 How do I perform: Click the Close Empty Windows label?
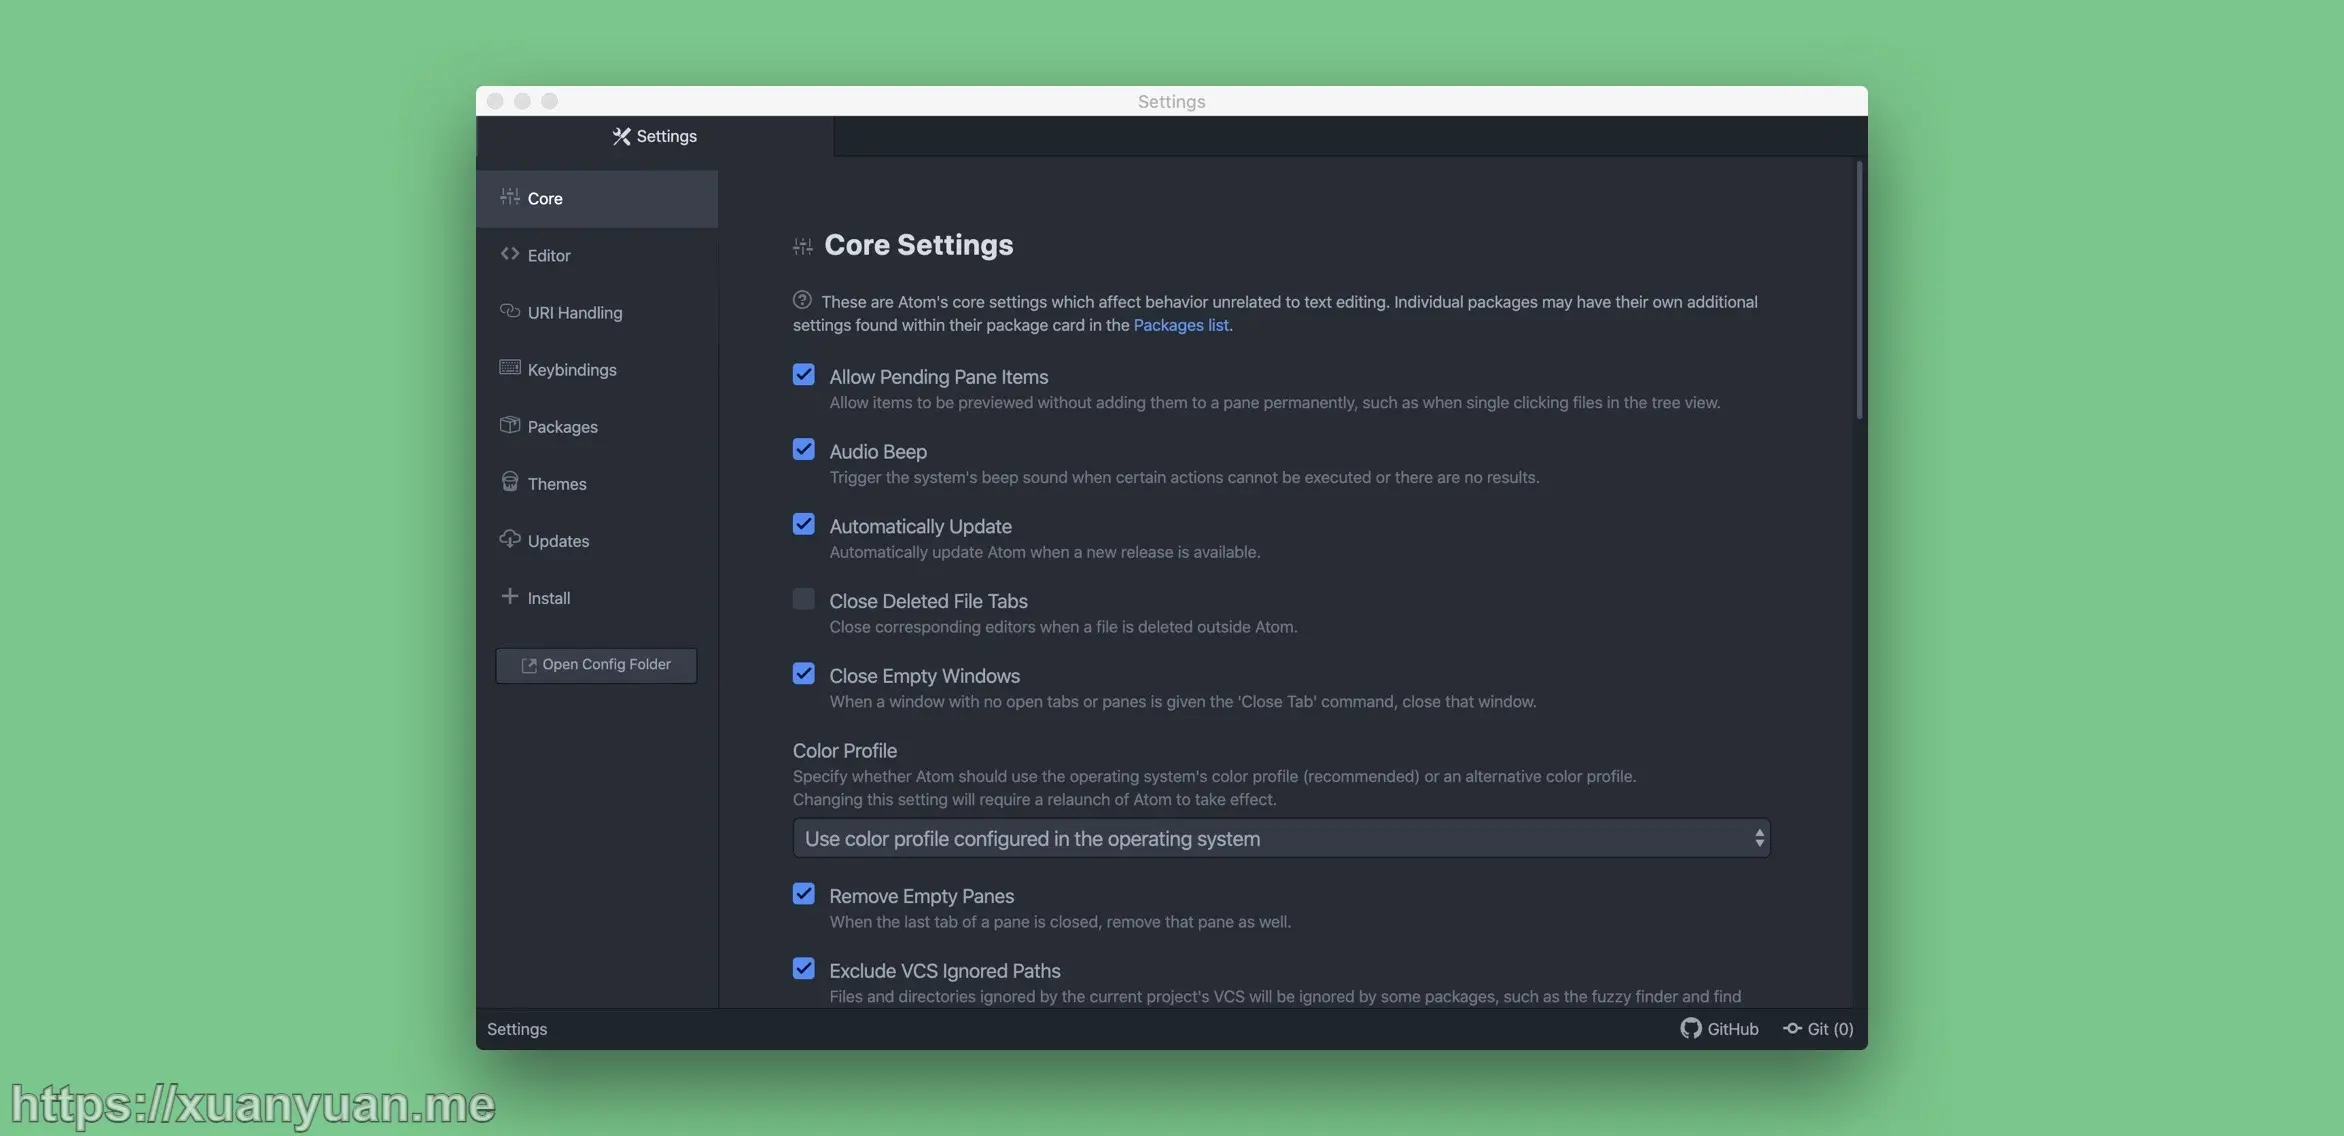[925, 676]
